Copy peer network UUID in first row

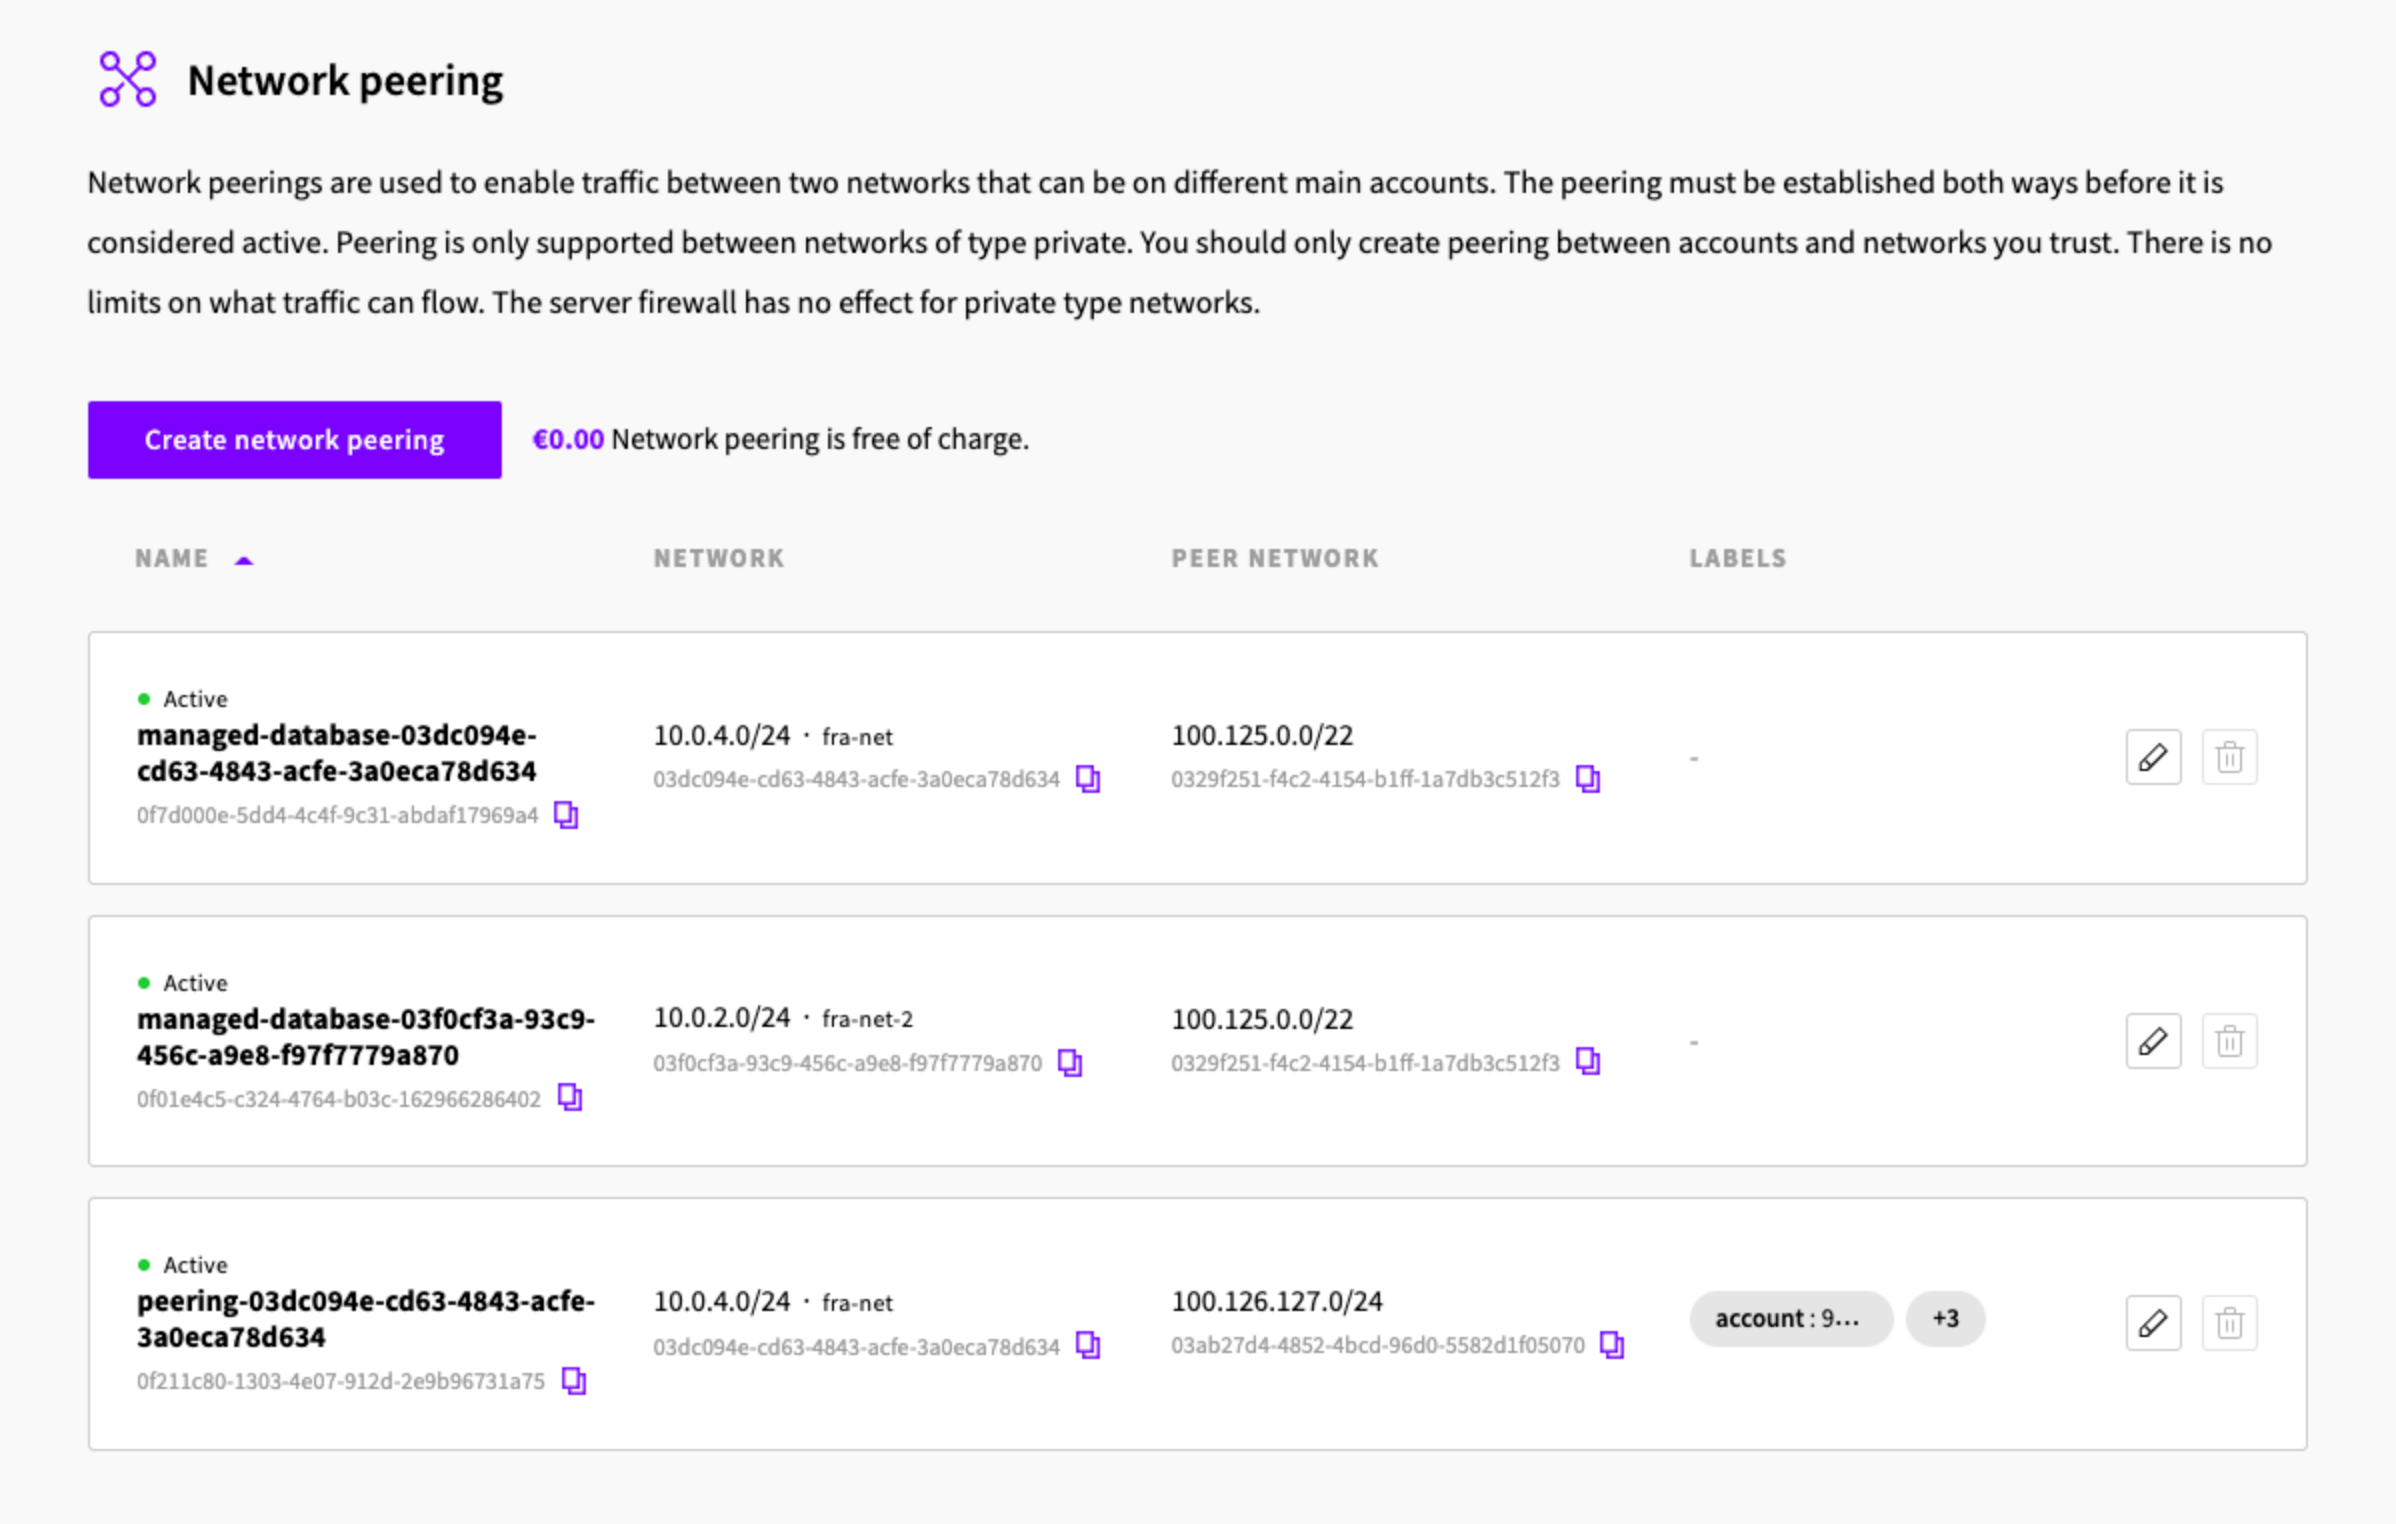click(1588, 779)
